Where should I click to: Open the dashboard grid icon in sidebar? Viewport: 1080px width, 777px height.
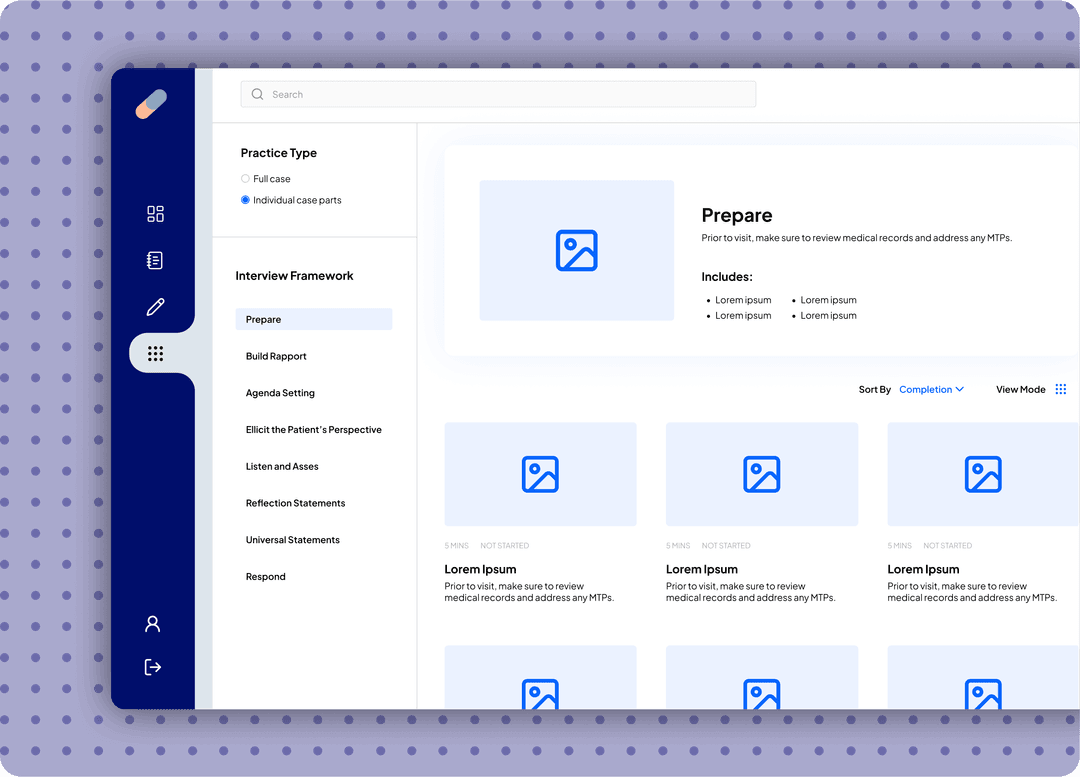tap(155, 214)
